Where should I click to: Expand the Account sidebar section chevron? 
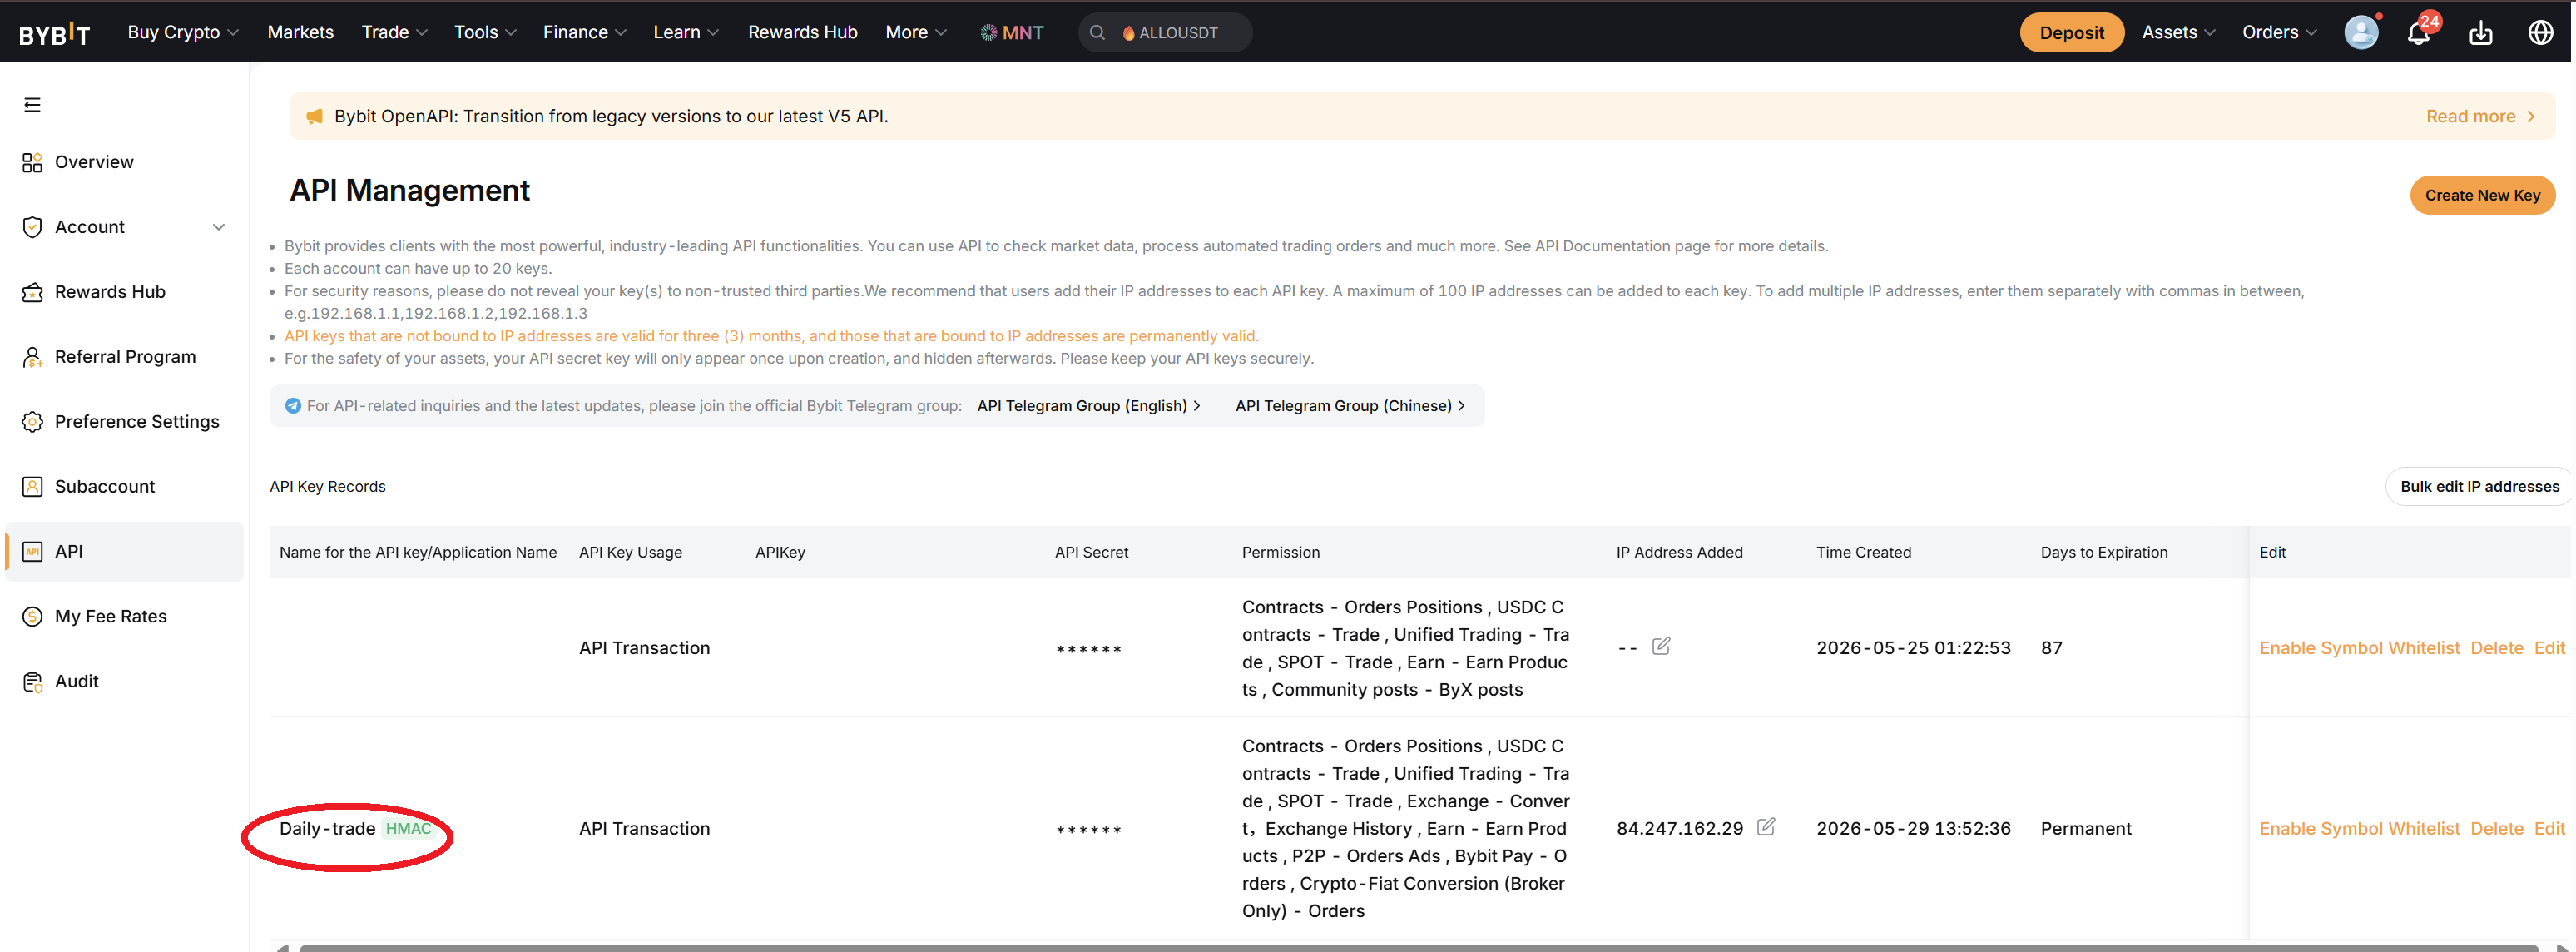(219, 227)
